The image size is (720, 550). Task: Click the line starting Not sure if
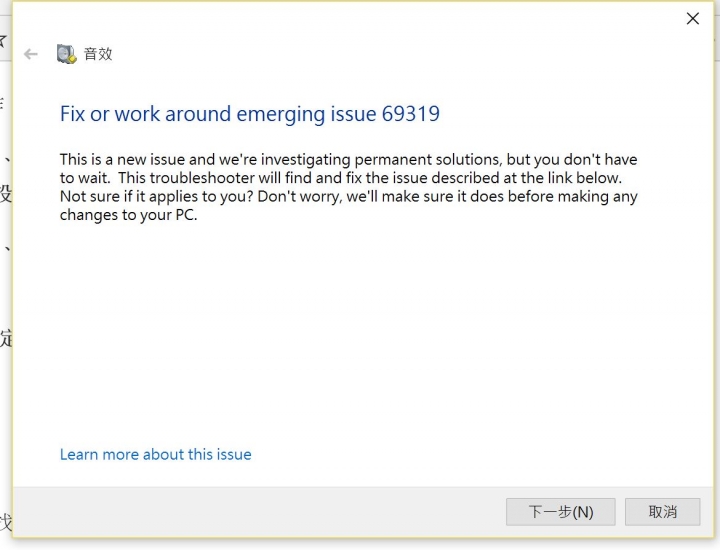click(x=349, y=196)
